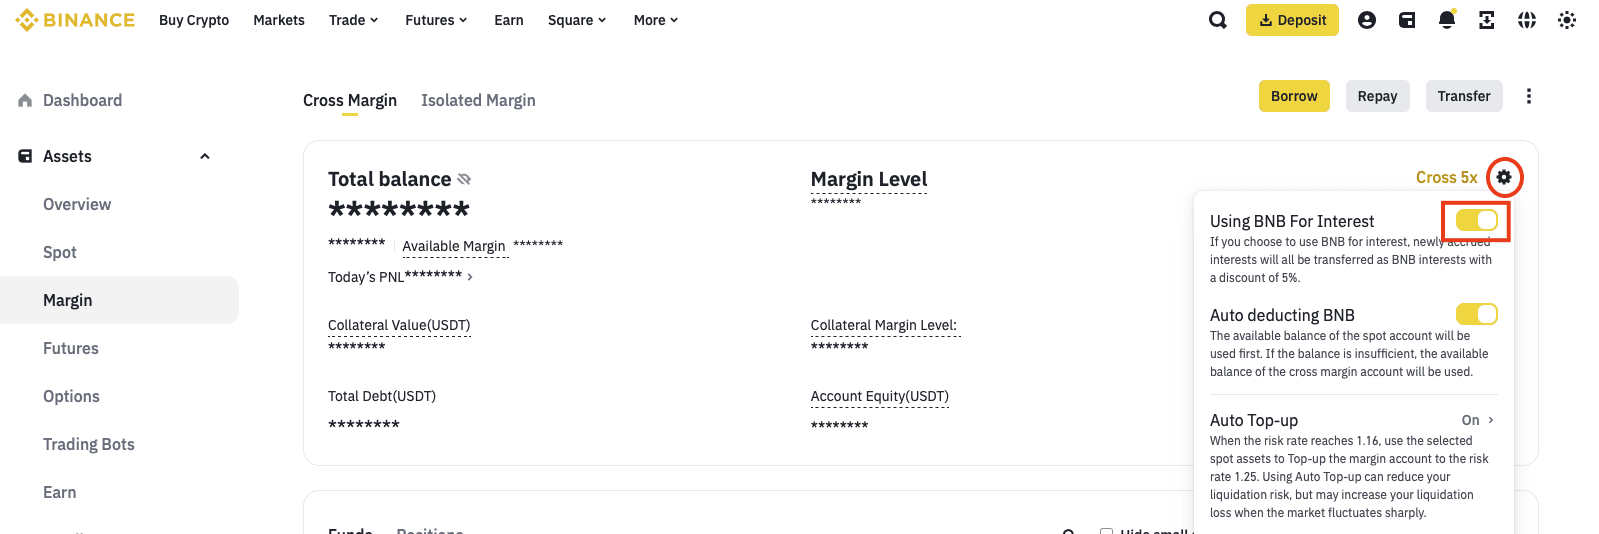Open the account profile icon
The width and height of the screenshot is (1599, 534).
(1367, 20)
